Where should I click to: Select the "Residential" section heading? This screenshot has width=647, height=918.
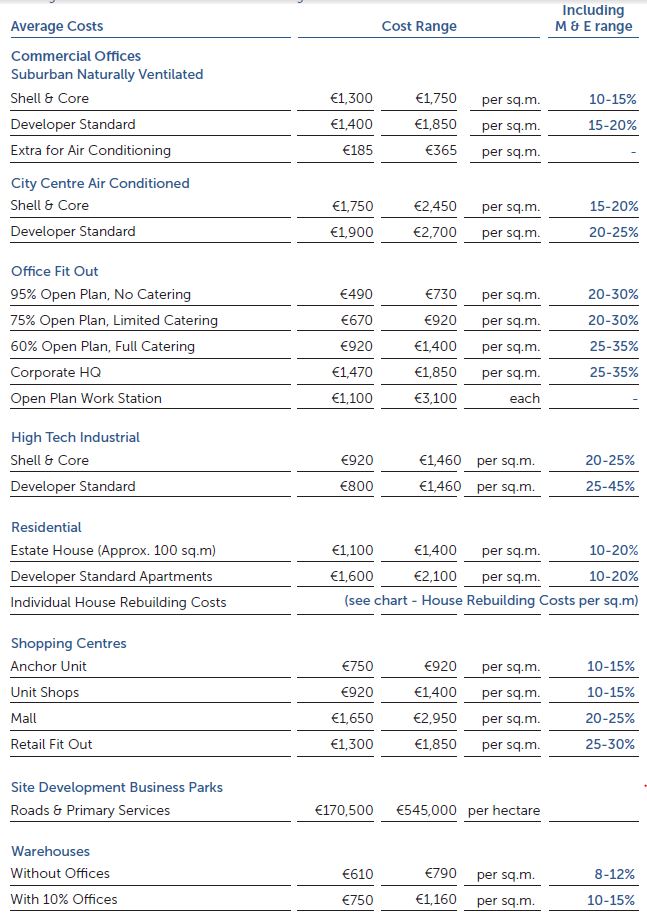(x=46, y=527)
